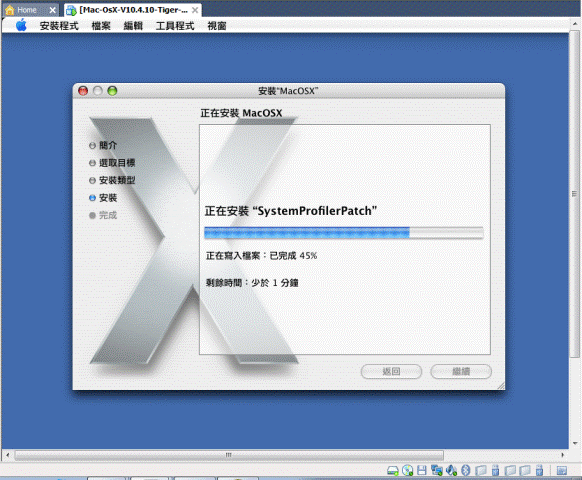Select the 選取目標 step bullet
This screenshot has height=480, width=582.
tap(92, 163)
